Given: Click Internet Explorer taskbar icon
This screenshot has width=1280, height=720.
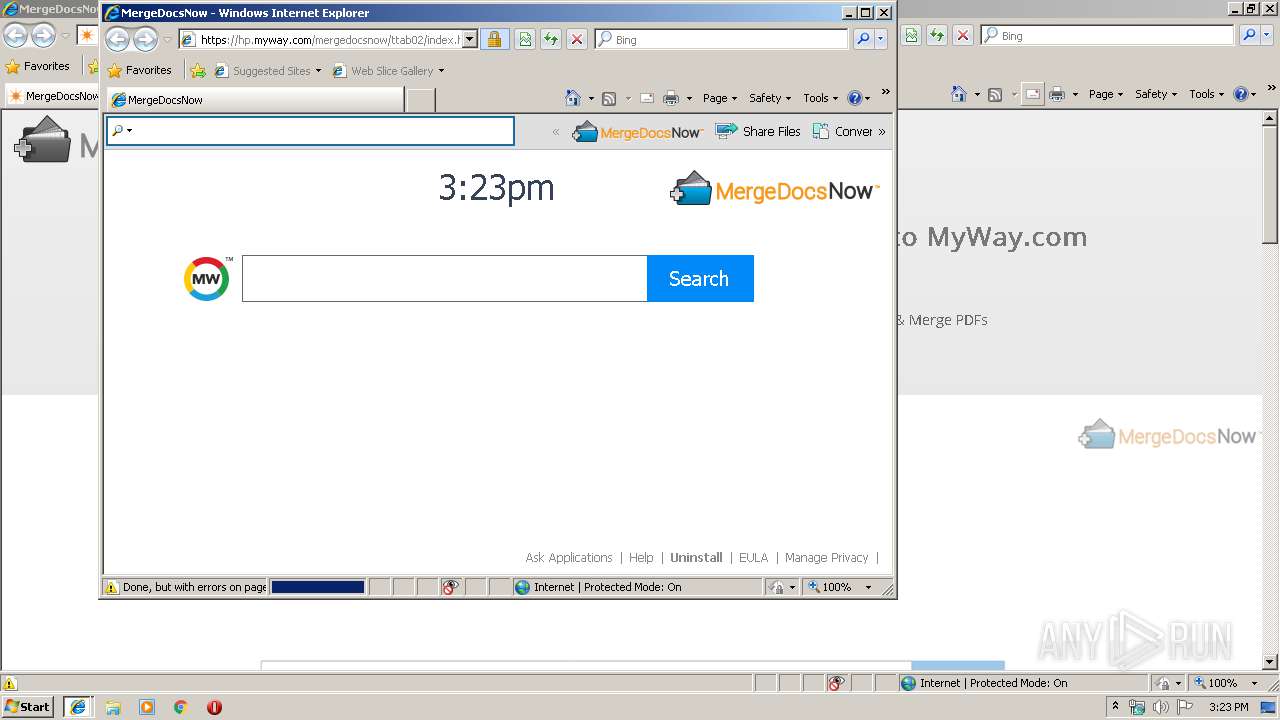Looking at the screenshot, I should 79,707.
